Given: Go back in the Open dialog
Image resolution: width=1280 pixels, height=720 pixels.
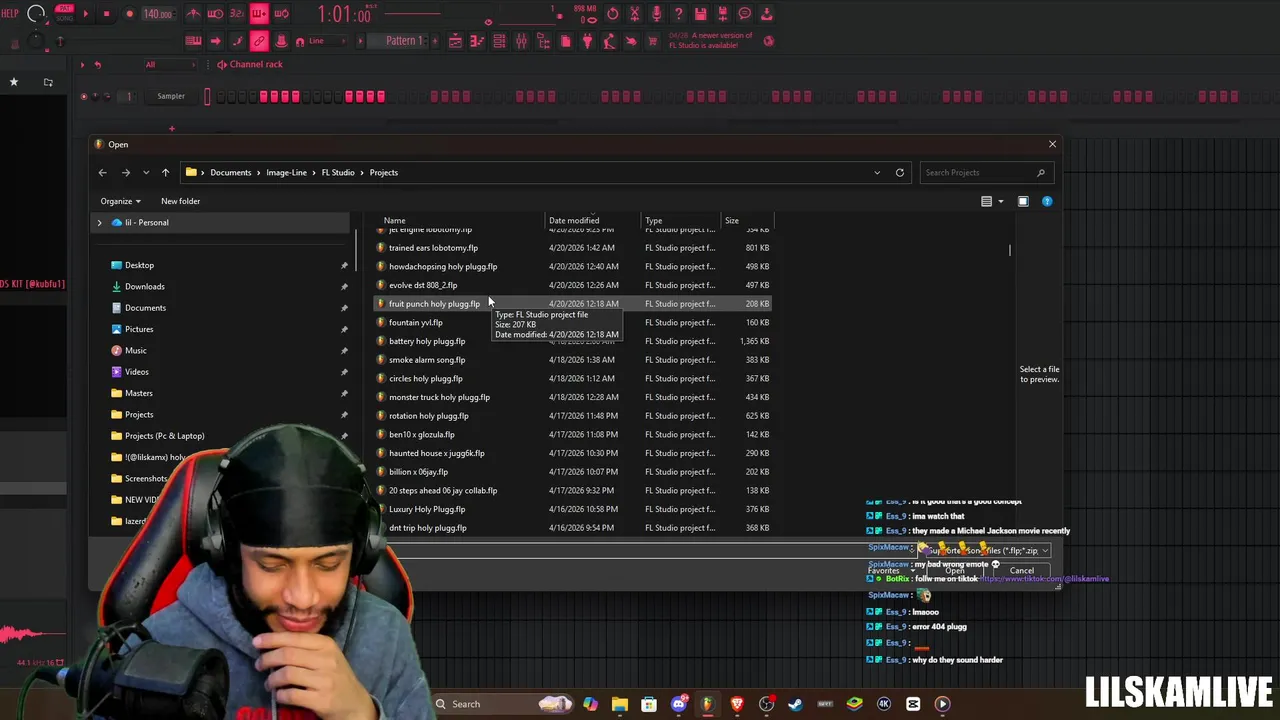Looking at the screenshot, I should point(102,172).
